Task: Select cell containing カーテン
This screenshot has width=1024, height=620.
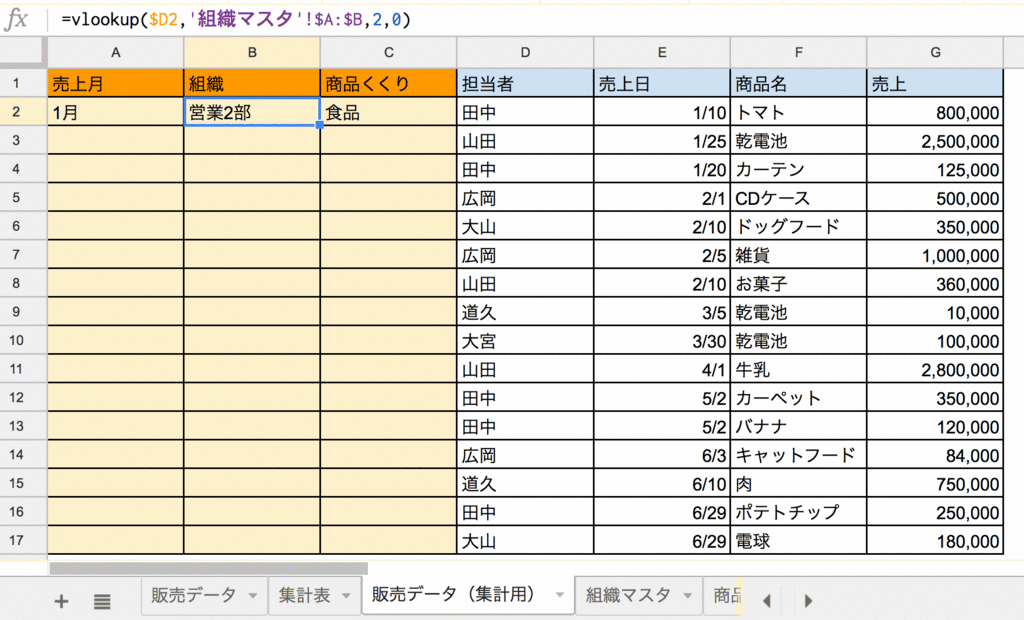Action: point(798,169)
